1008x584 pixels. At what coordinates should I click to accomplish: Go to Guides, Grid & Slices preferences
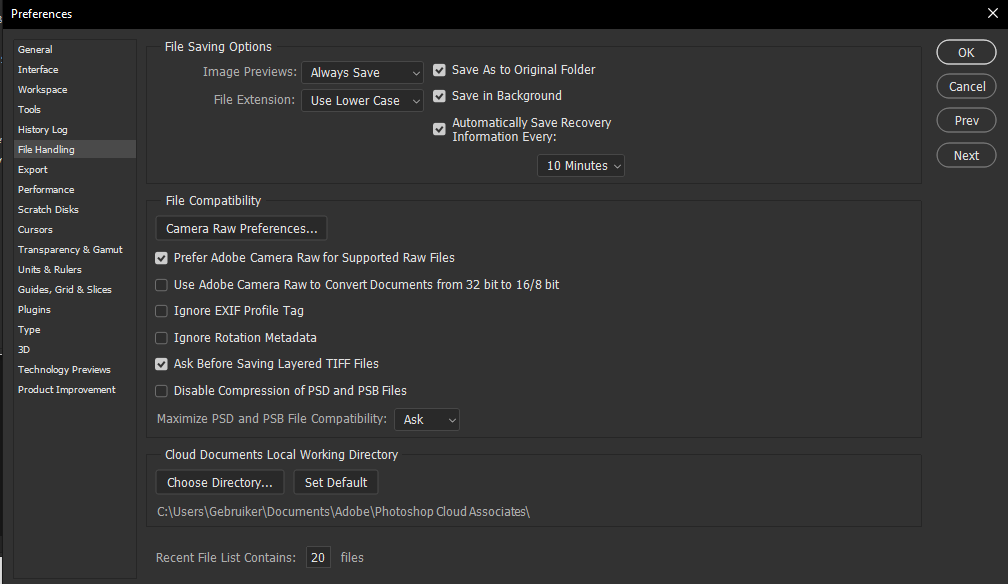point(65,290)
